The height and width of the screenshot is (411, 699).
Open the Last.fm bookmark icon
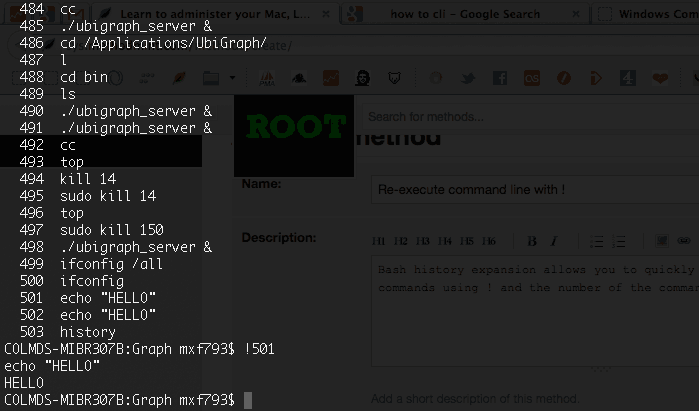(532, 78)
